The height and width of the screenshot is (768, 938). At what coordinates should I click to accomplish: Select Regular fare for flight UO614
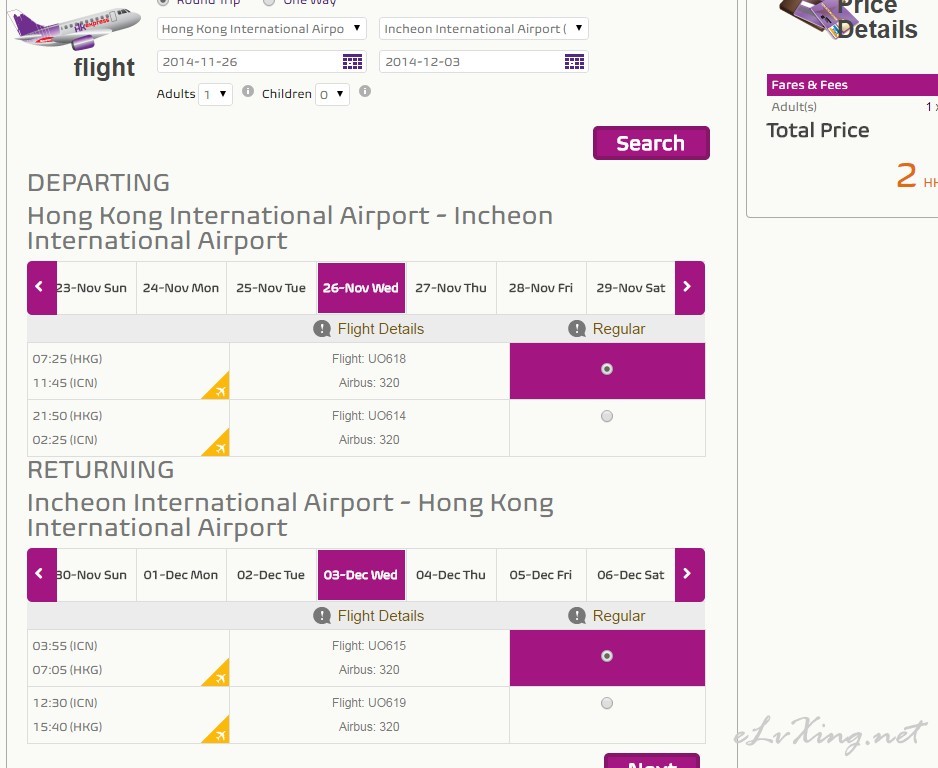(607, 416)
